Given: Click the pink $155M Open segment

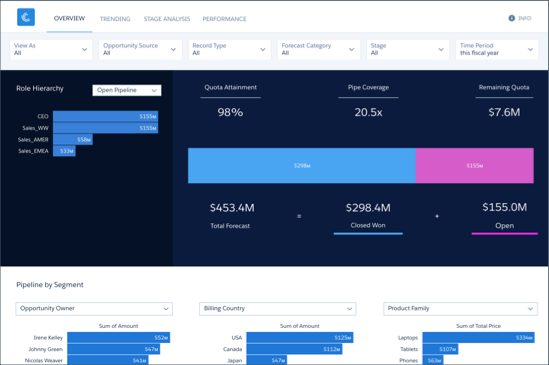Looking at the screenshot, I should click(x=474, y=165).
